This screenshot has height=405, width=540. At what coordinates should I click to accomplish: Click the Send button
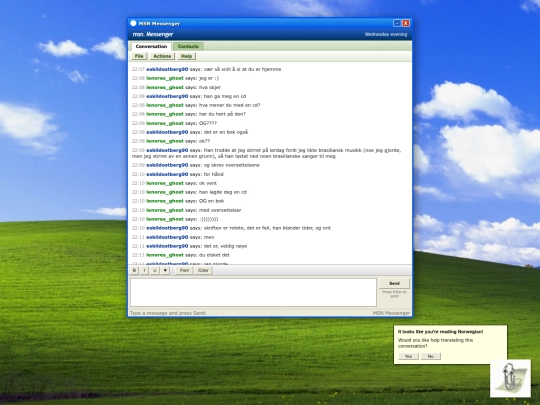[x=394, y=283]
